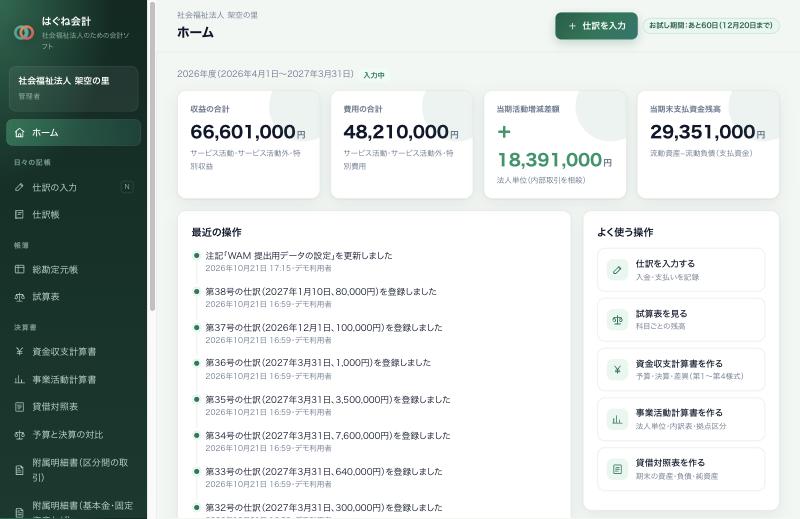Viewport: 800px width, 519px height.
Task: Open the 資金収支計算書を作る shortcut
Action: (x=681, y=369)
